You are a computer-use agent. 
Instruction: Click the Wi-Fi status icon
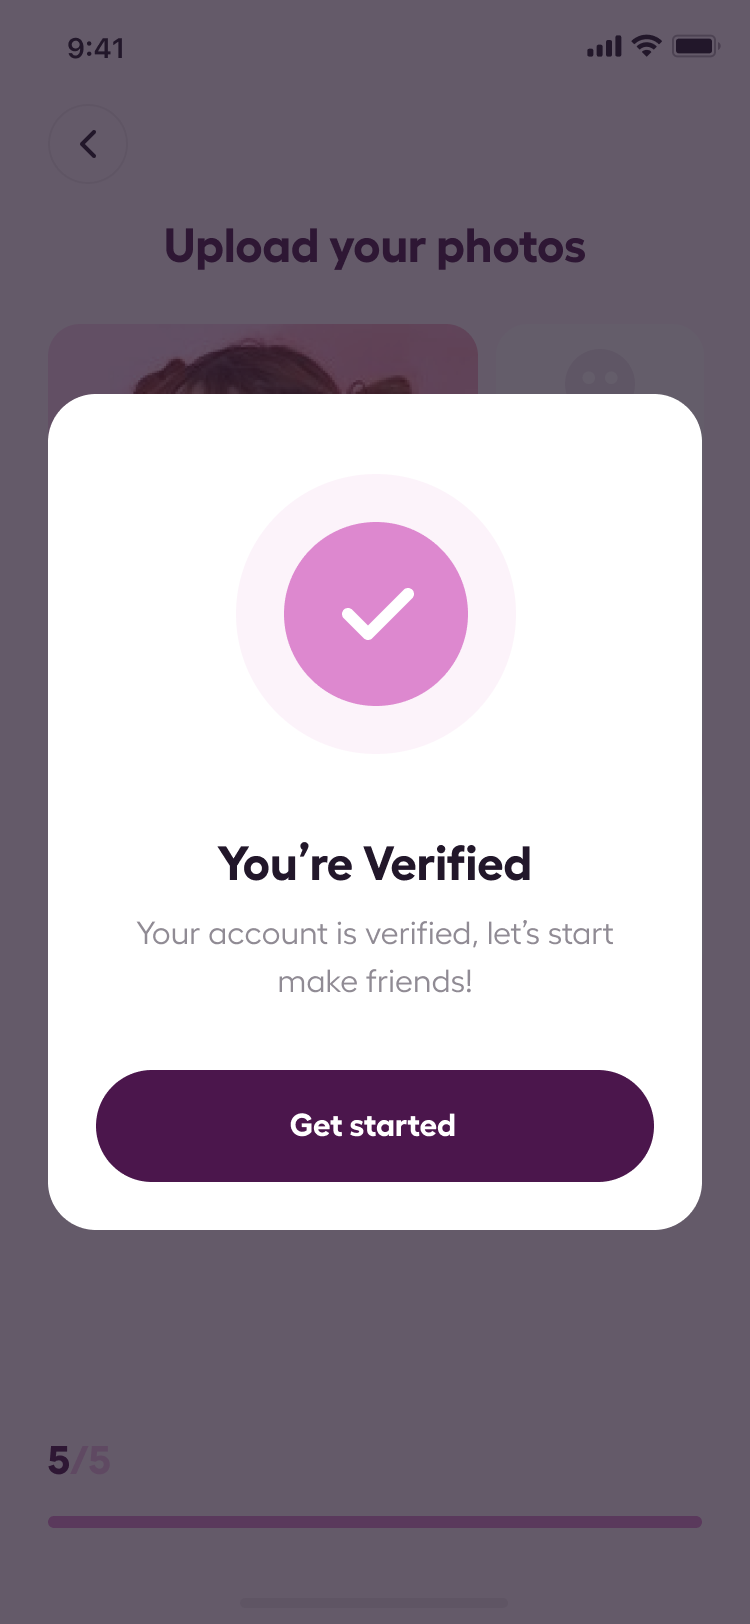pyautogui.click(x=647, y=45)
